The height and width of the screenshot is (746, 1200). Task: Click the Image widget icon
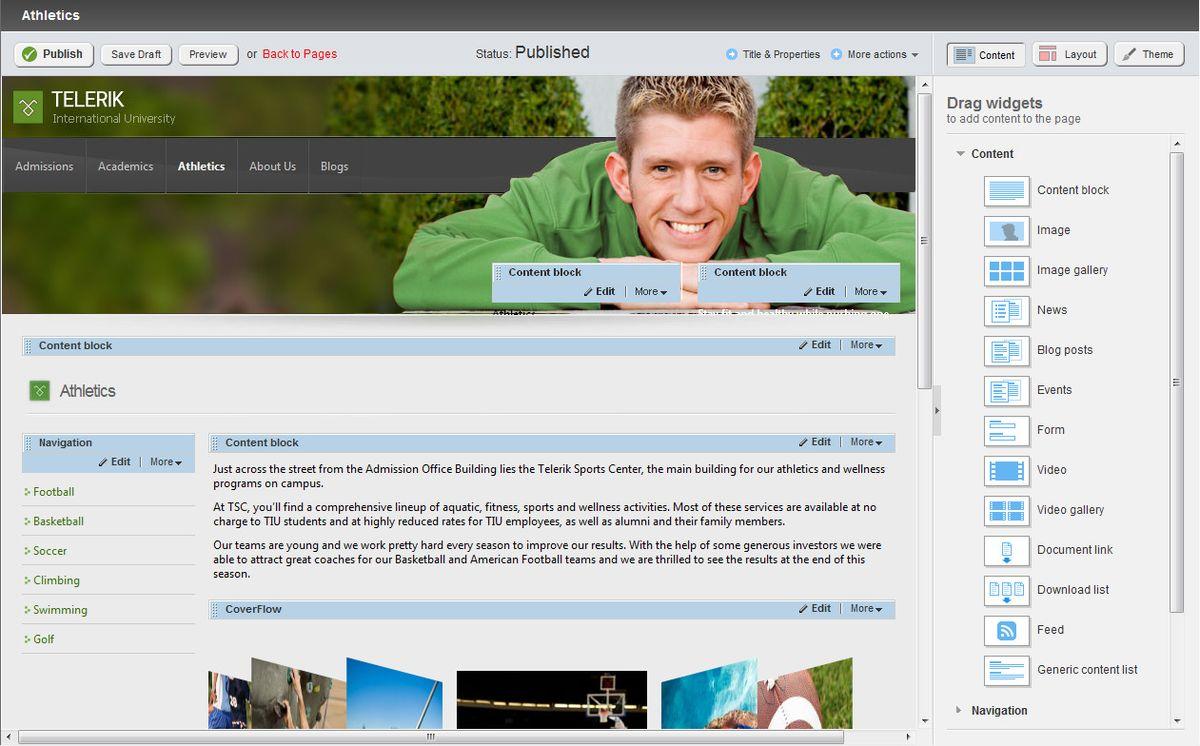pyautogui.click(x=1006, y=230)
